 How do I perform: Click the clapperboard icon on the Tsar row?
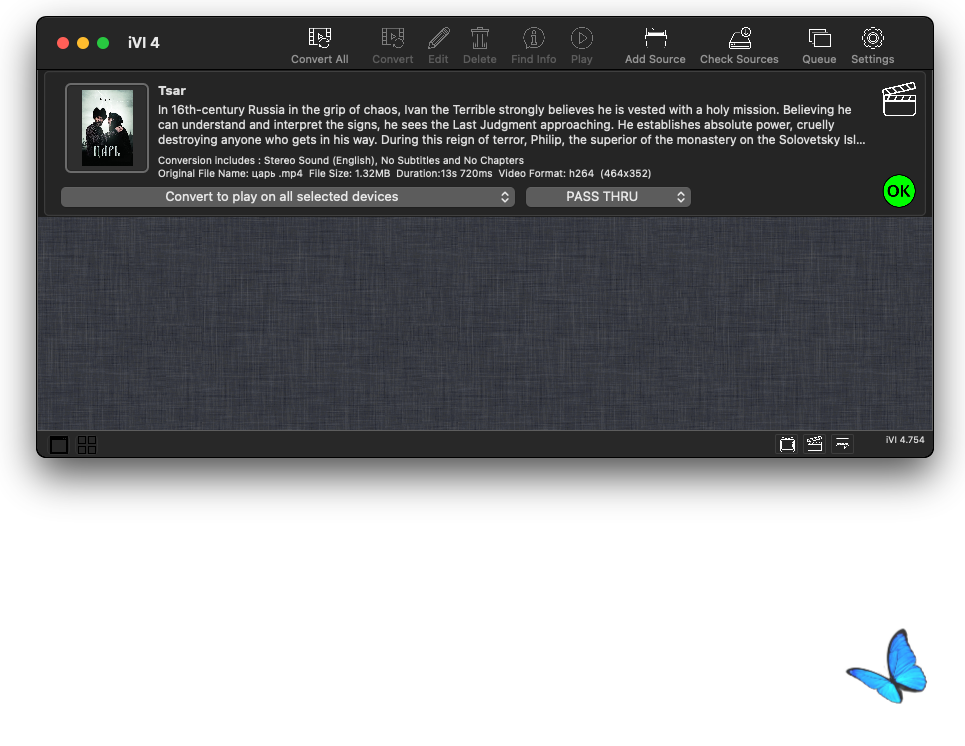tap(899, 99)
